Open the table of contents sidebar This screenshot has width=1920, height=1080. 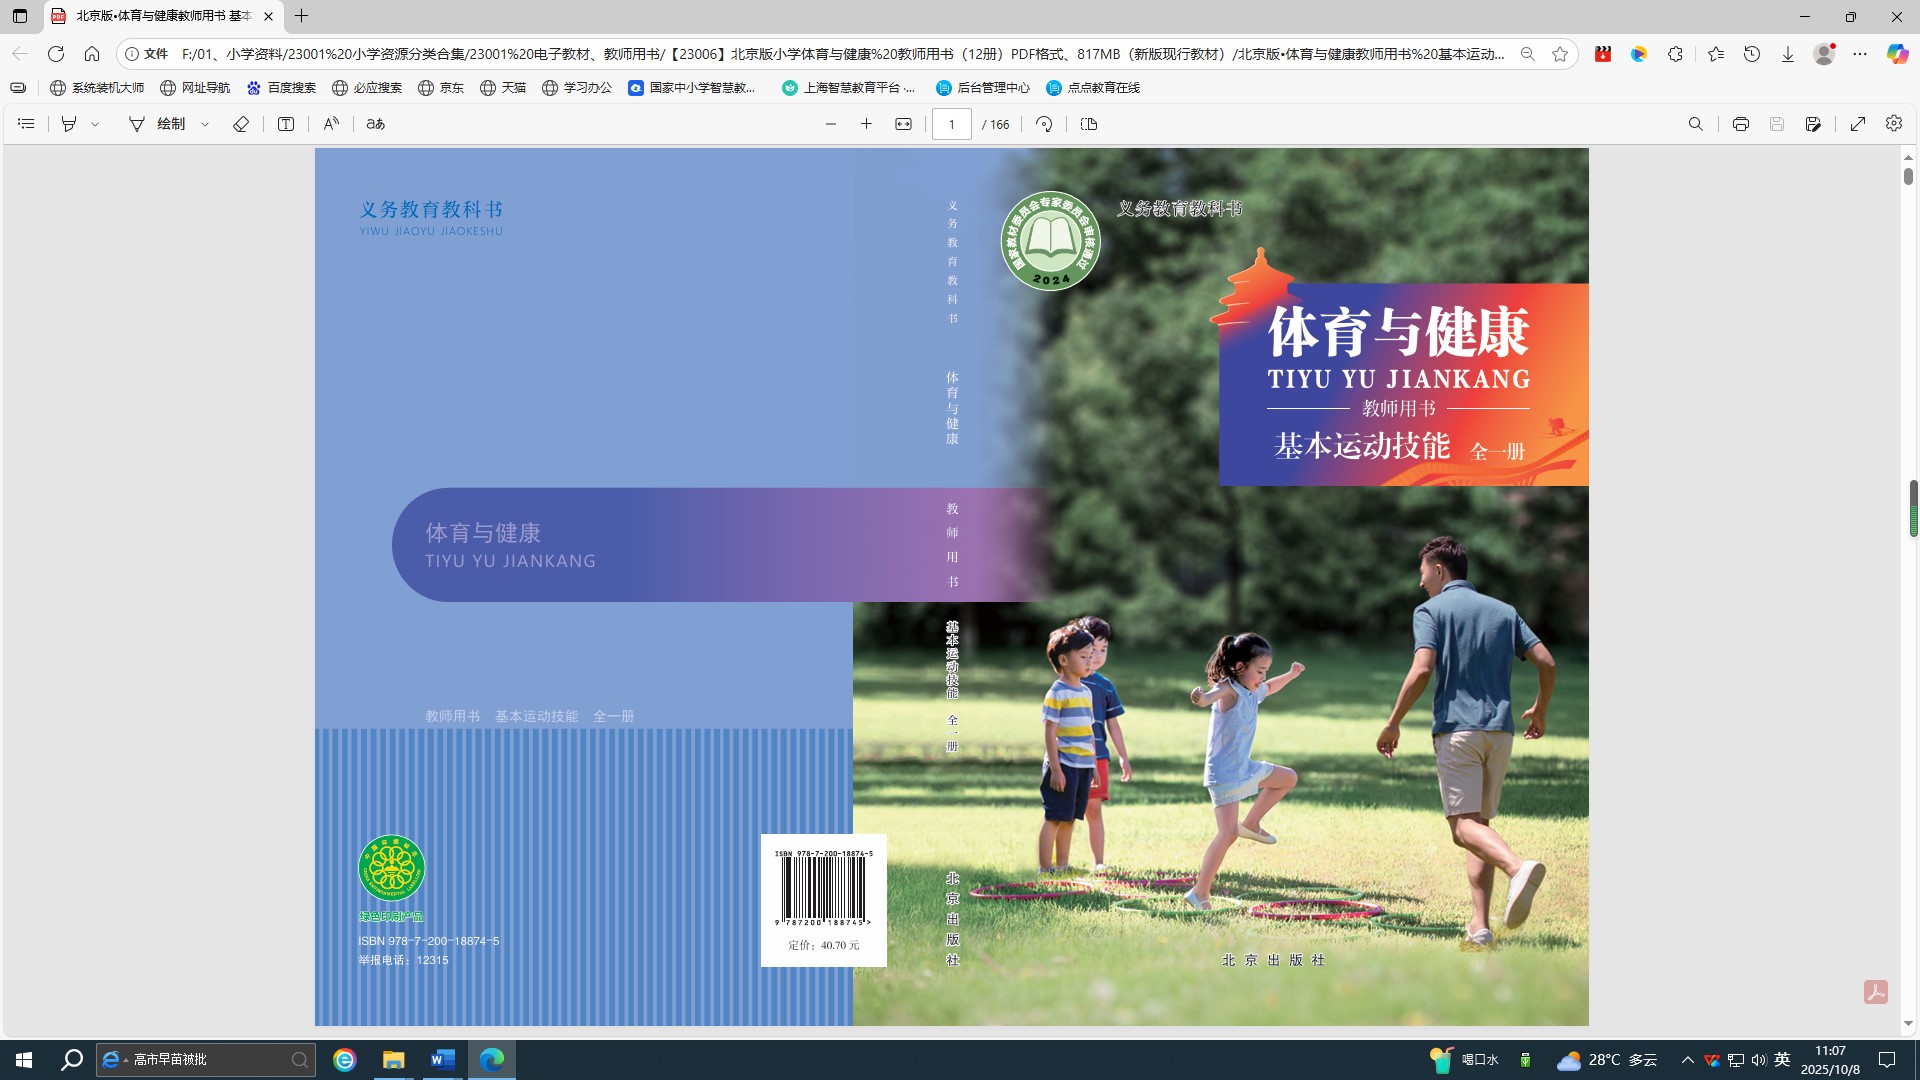(x=26, y=124)
